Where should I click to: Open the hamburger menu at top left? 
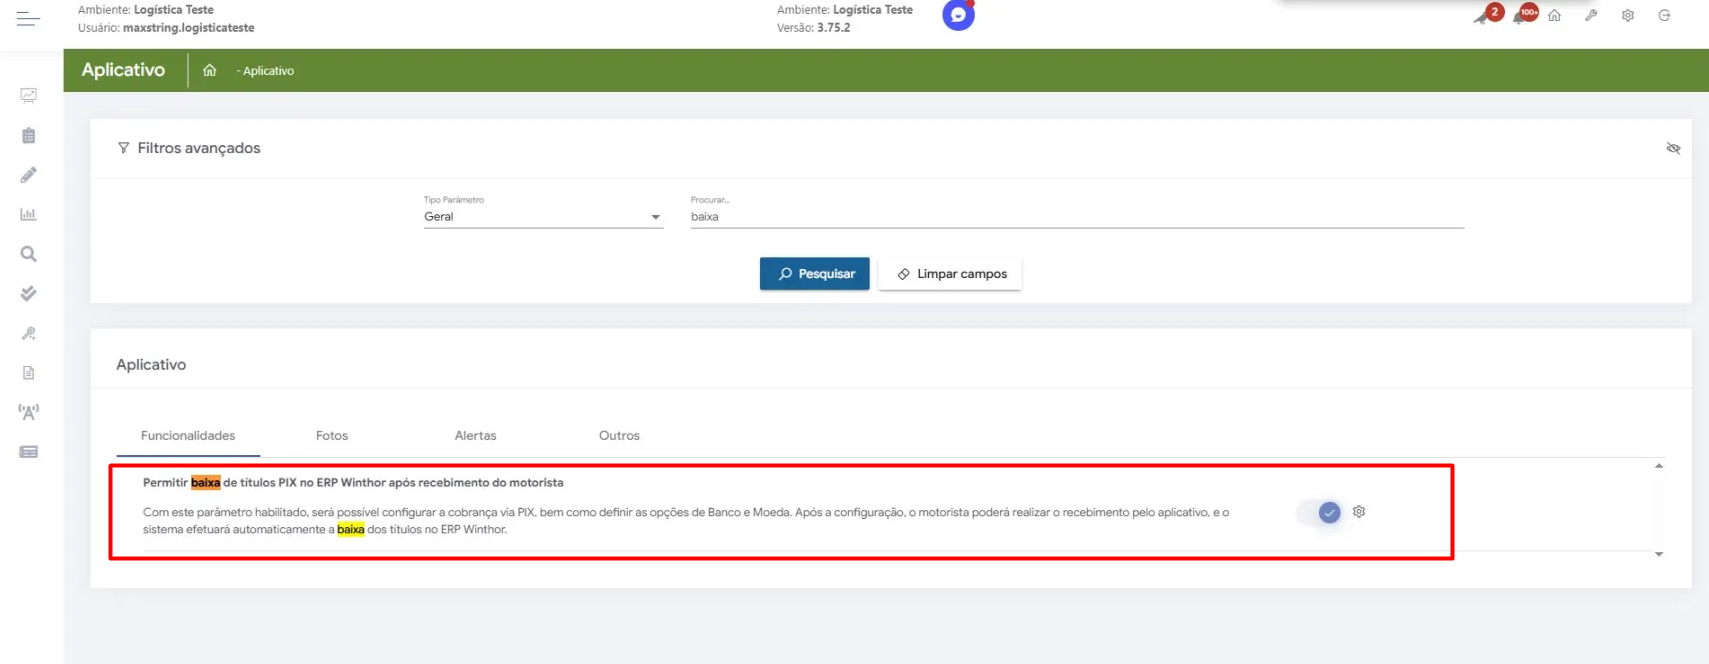(x=28, y=19)
